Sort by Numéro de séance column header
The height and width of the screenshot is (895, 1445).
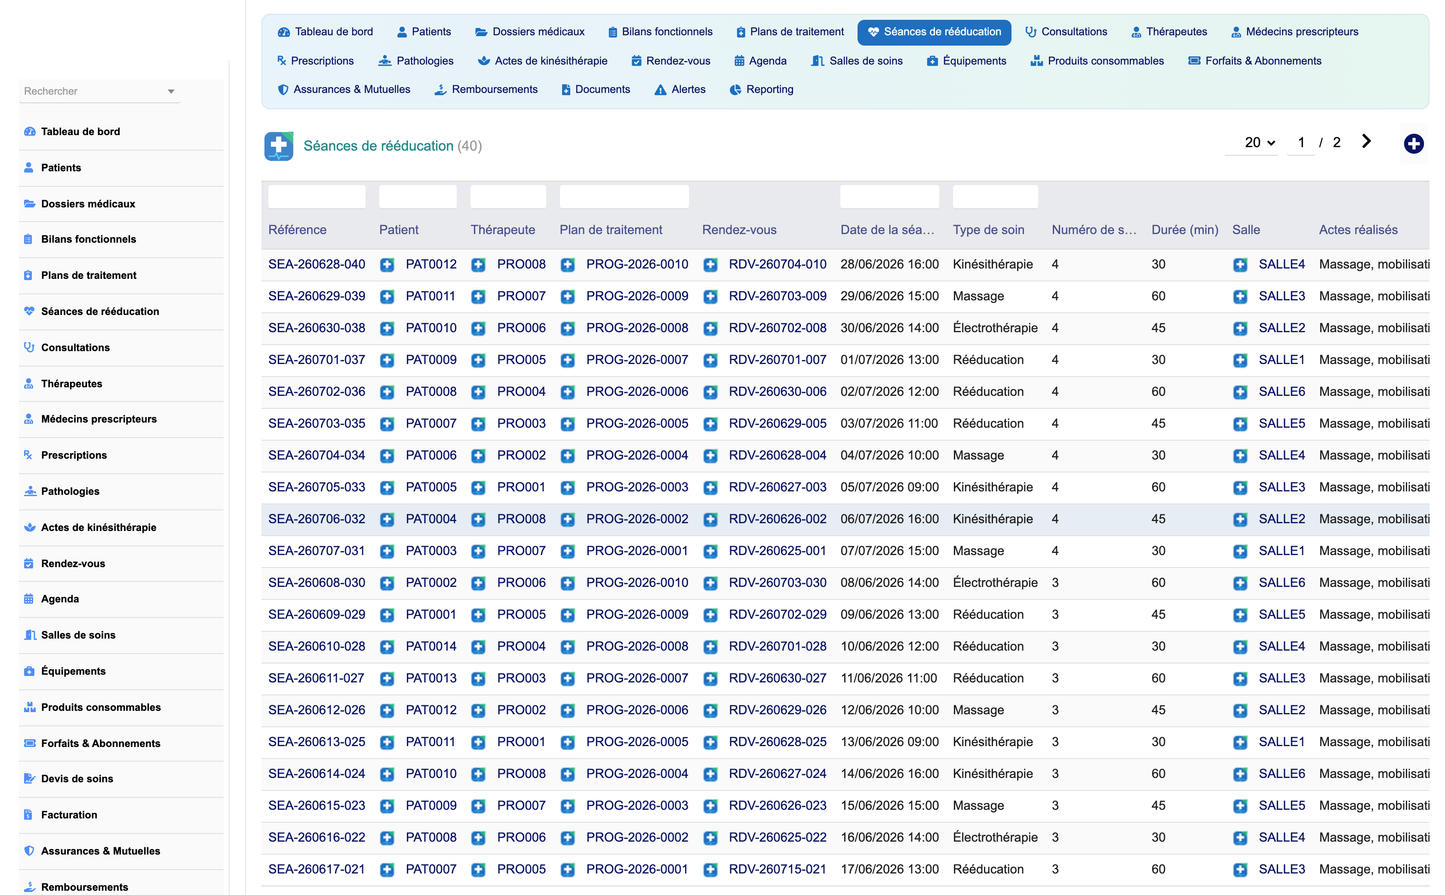[1094, 230]
